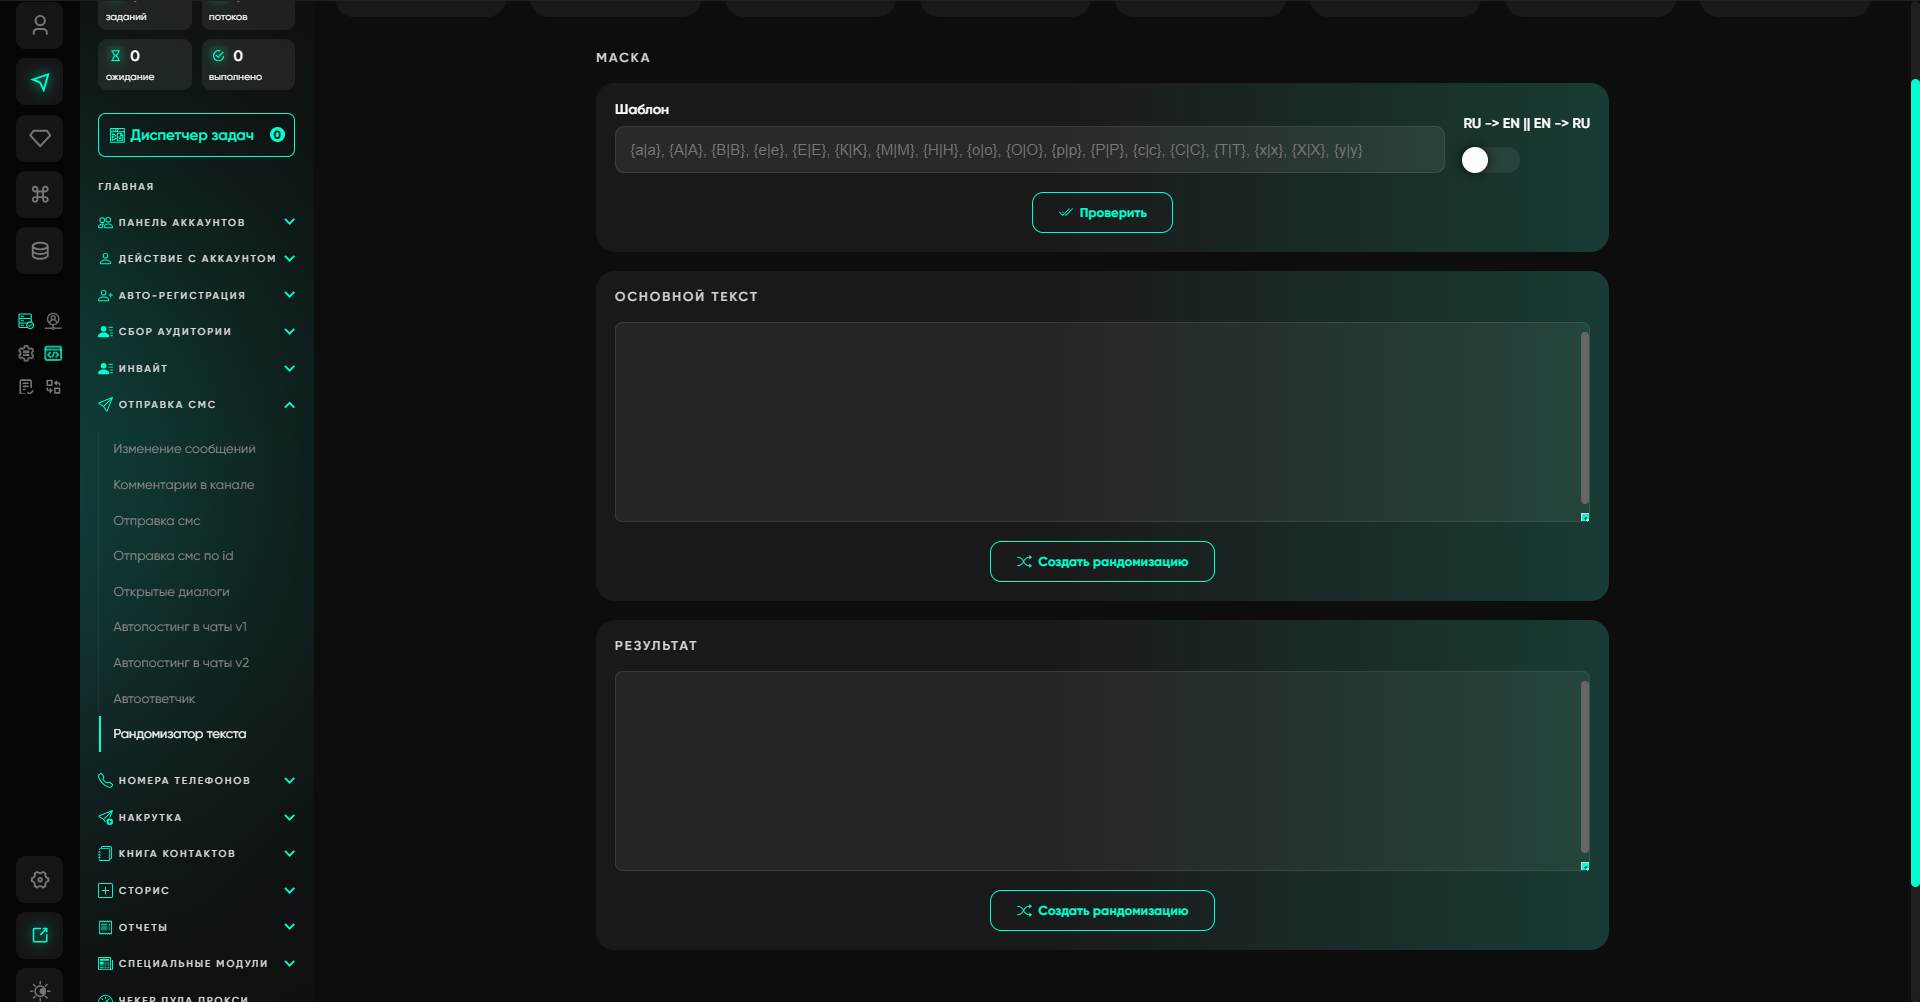Screen dimensions: 1920x1002
Task: Select Автоответчик in the submenu
Action: click(x=154, y=699)
